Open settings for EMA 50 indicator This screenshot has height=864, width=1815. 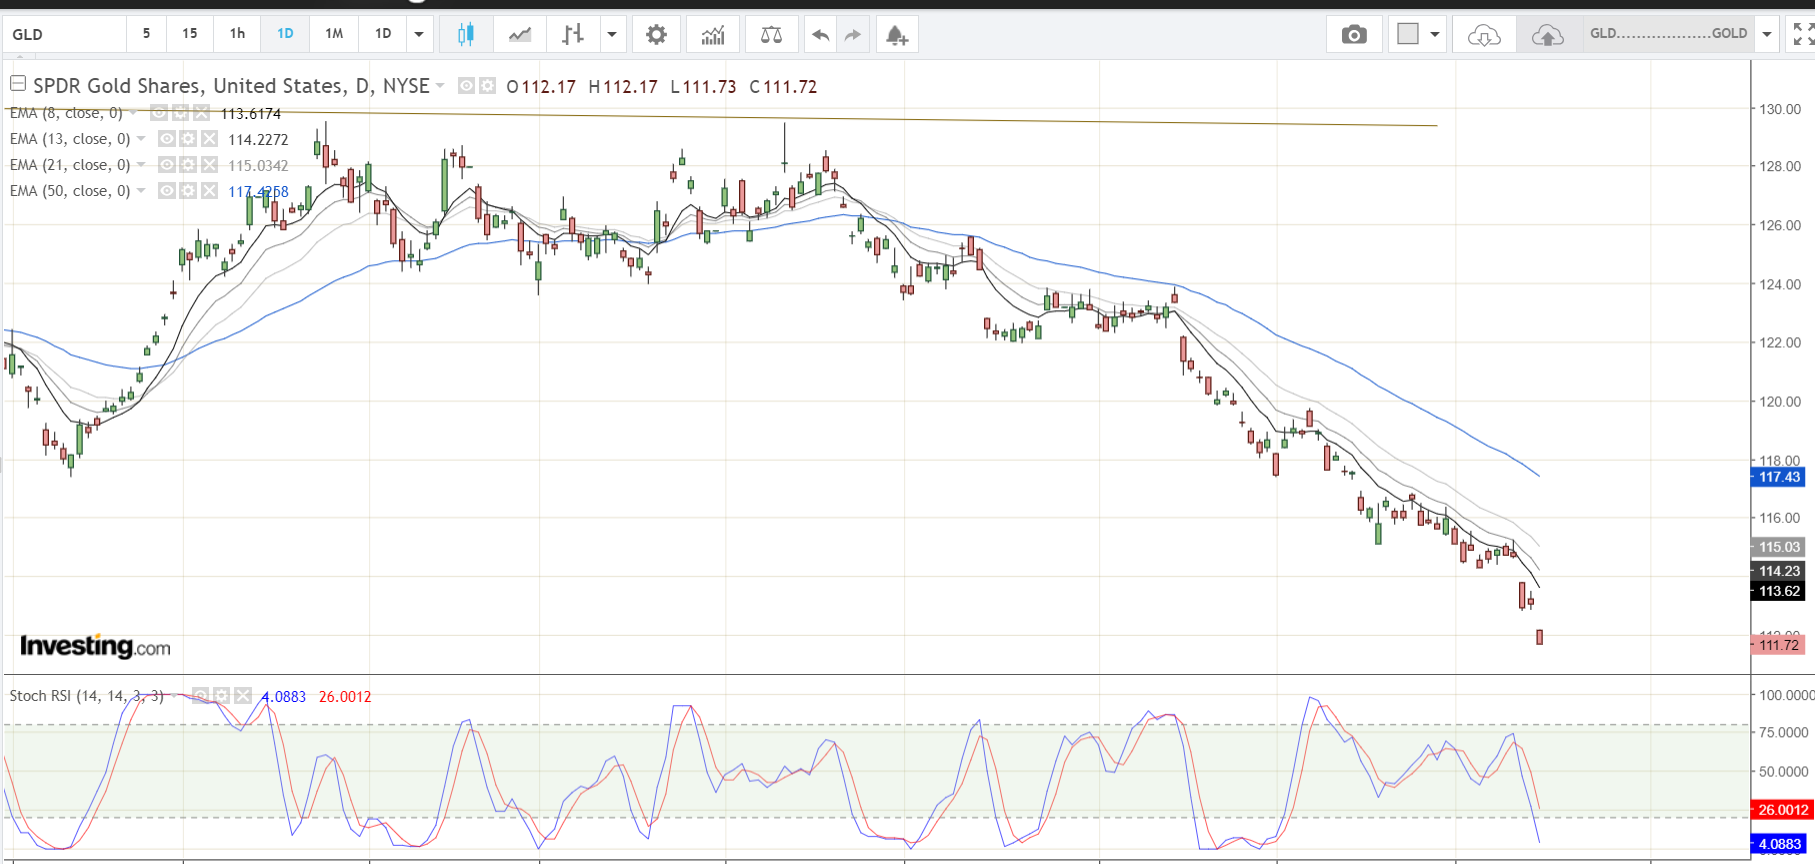188,191
